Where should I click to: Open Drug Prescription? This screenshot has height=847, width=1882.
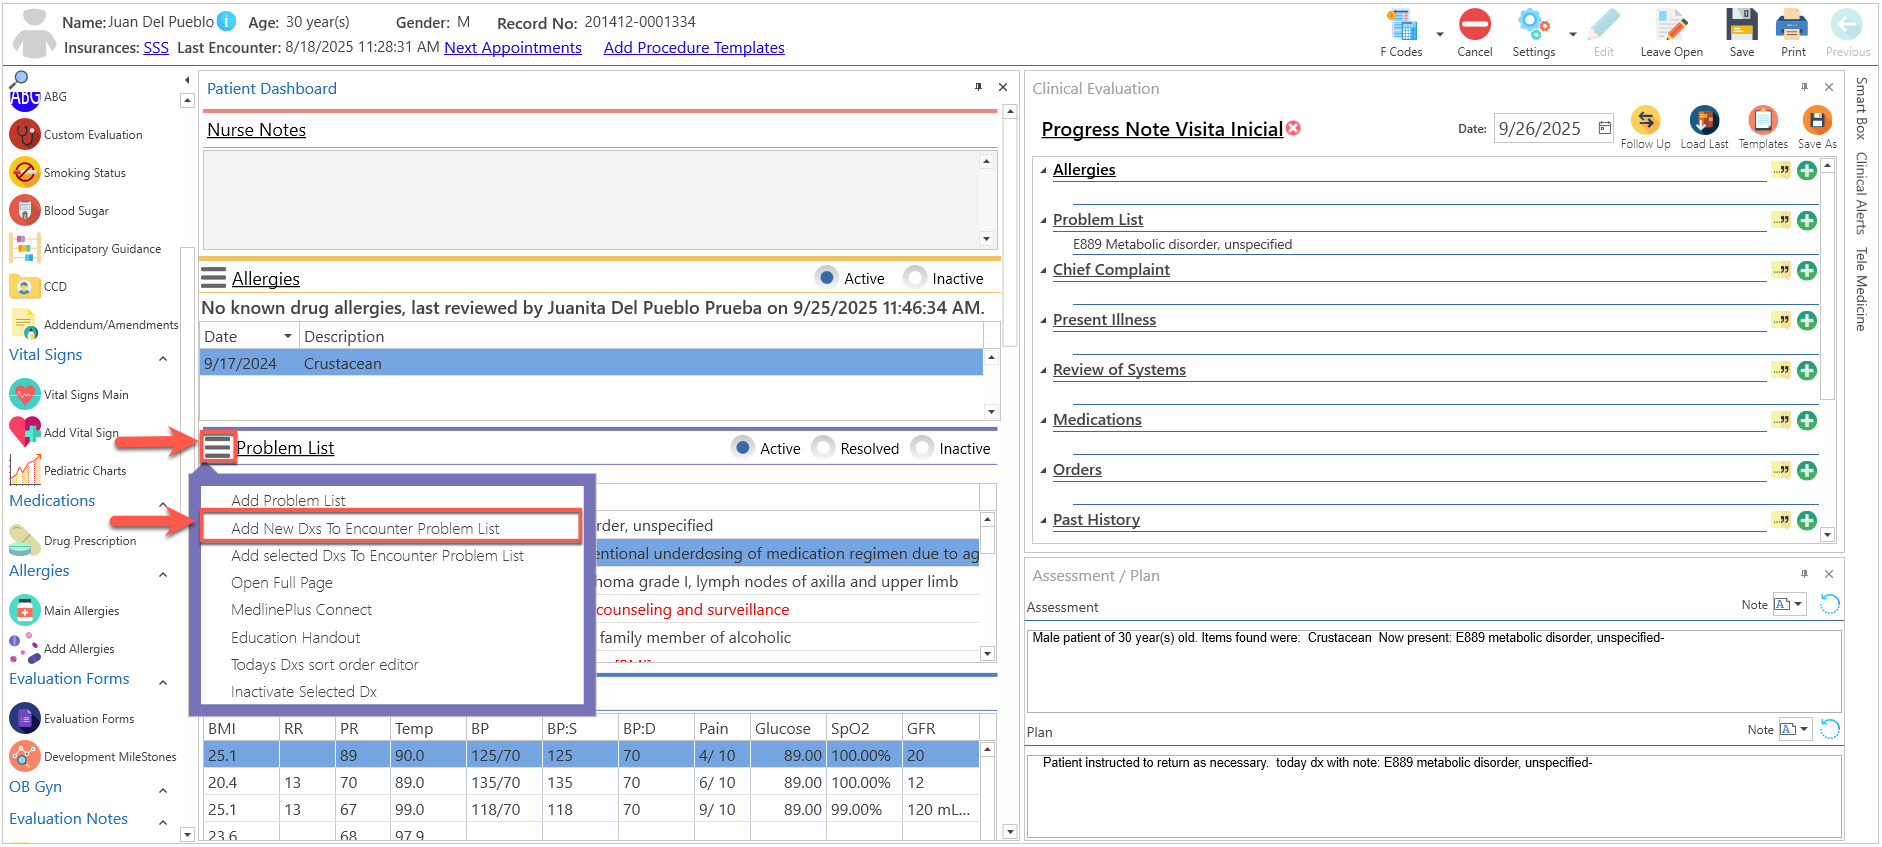click(x=73, y=541)
